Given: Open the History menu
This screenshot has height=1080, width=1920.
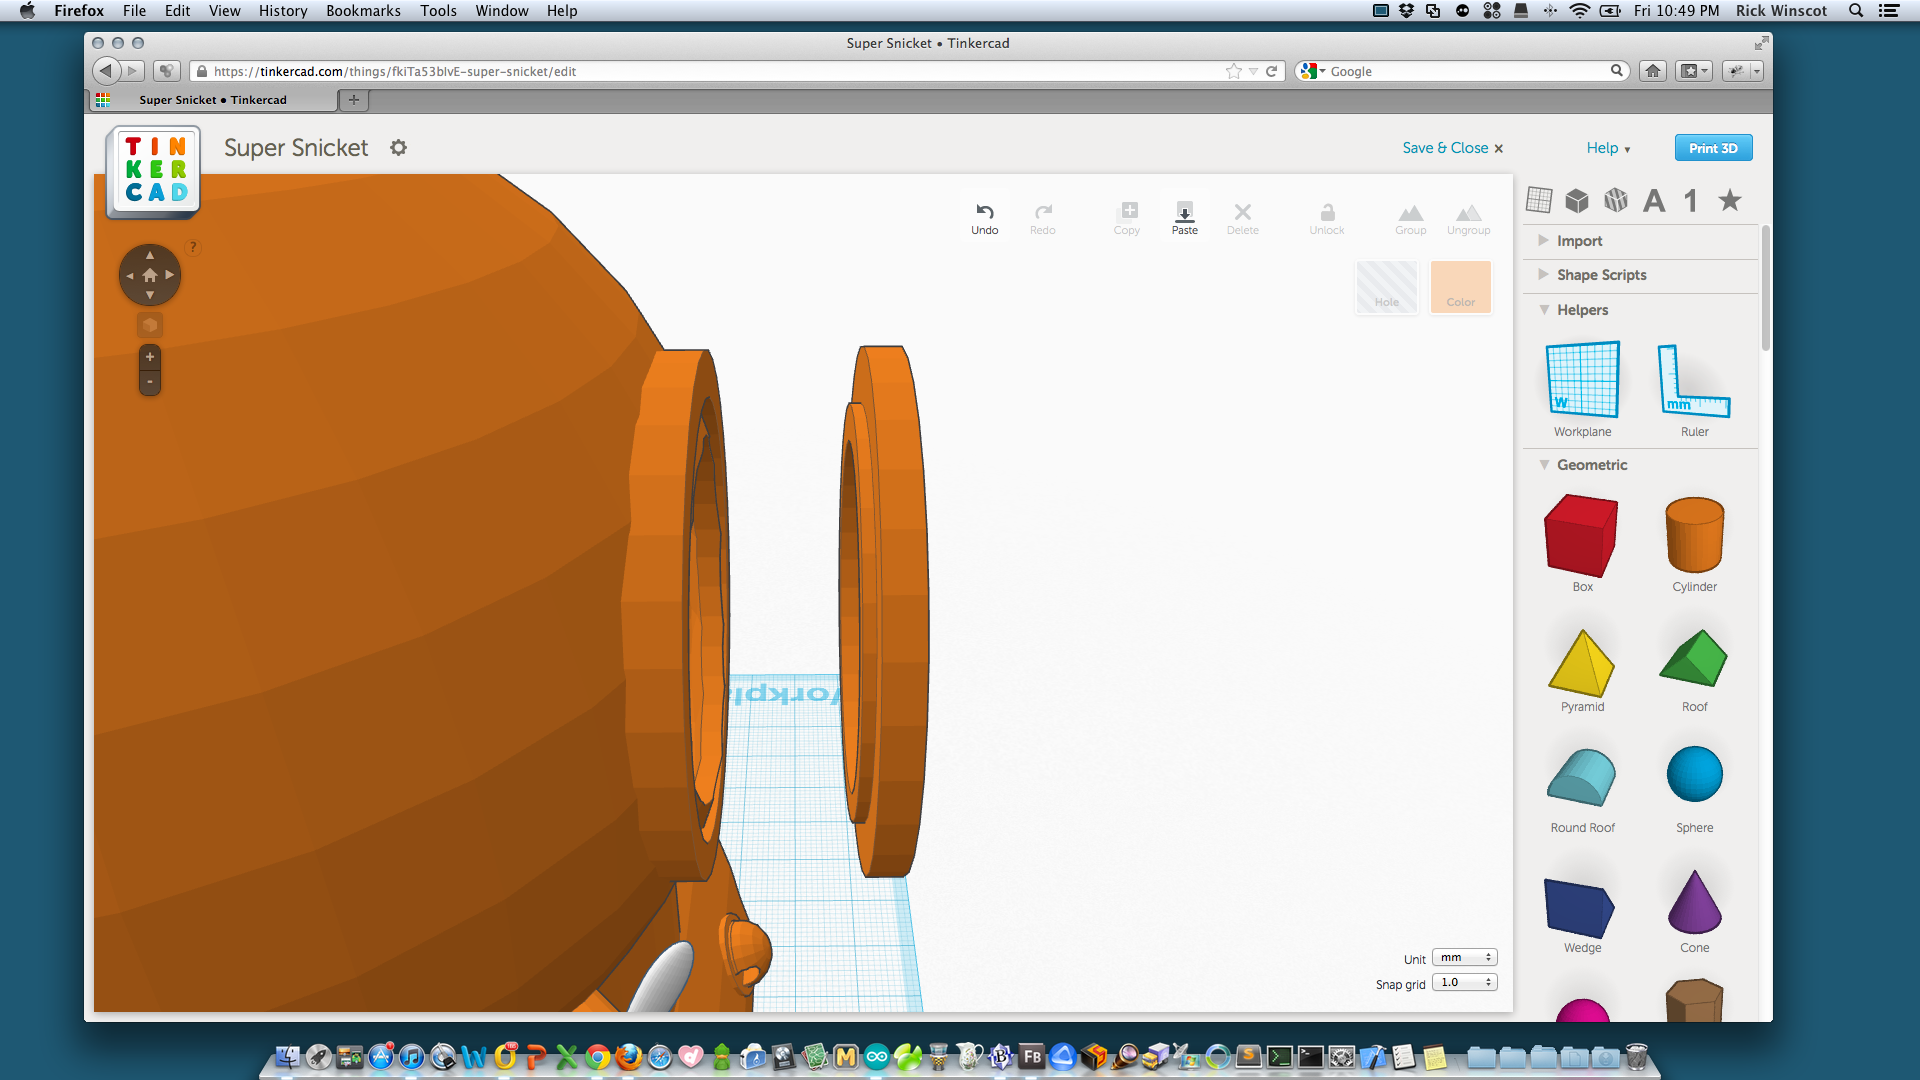Looking at the screenshot, I should click(283, 11).
